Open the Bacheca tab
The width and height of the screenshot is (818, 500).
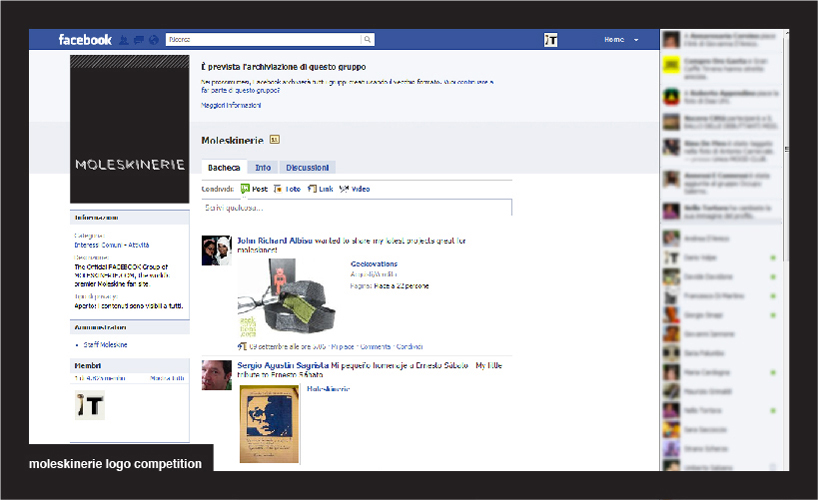(x=223, y=168)
